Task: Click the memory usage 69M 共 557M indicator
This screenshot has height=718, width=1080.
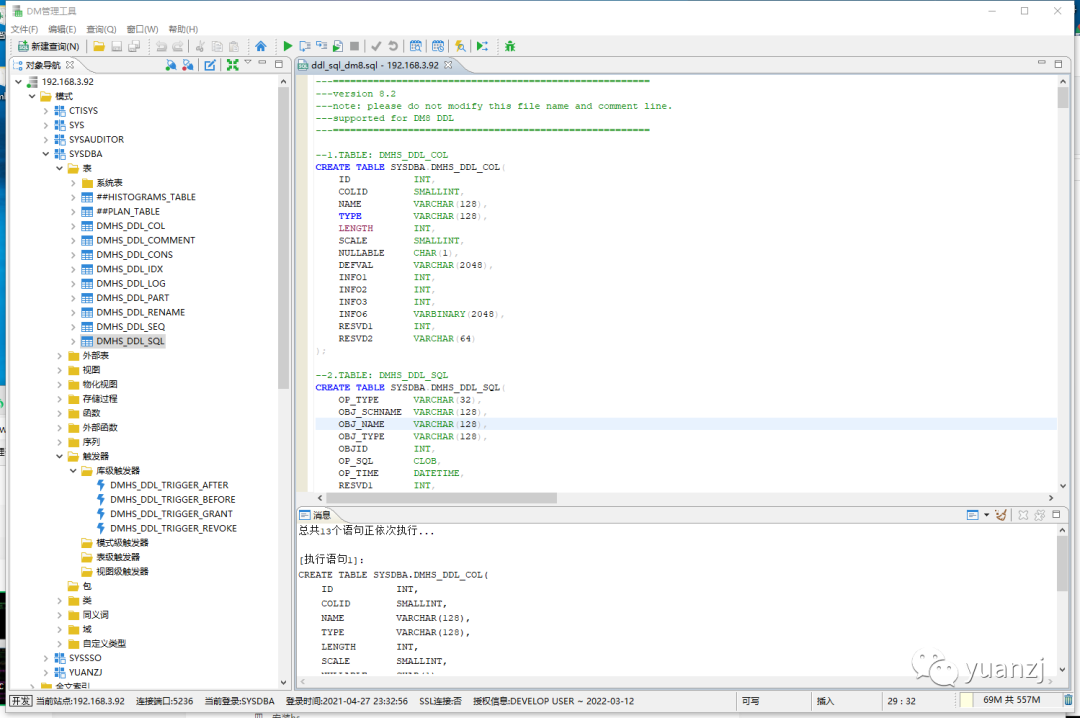Action: coord(1011,700)
